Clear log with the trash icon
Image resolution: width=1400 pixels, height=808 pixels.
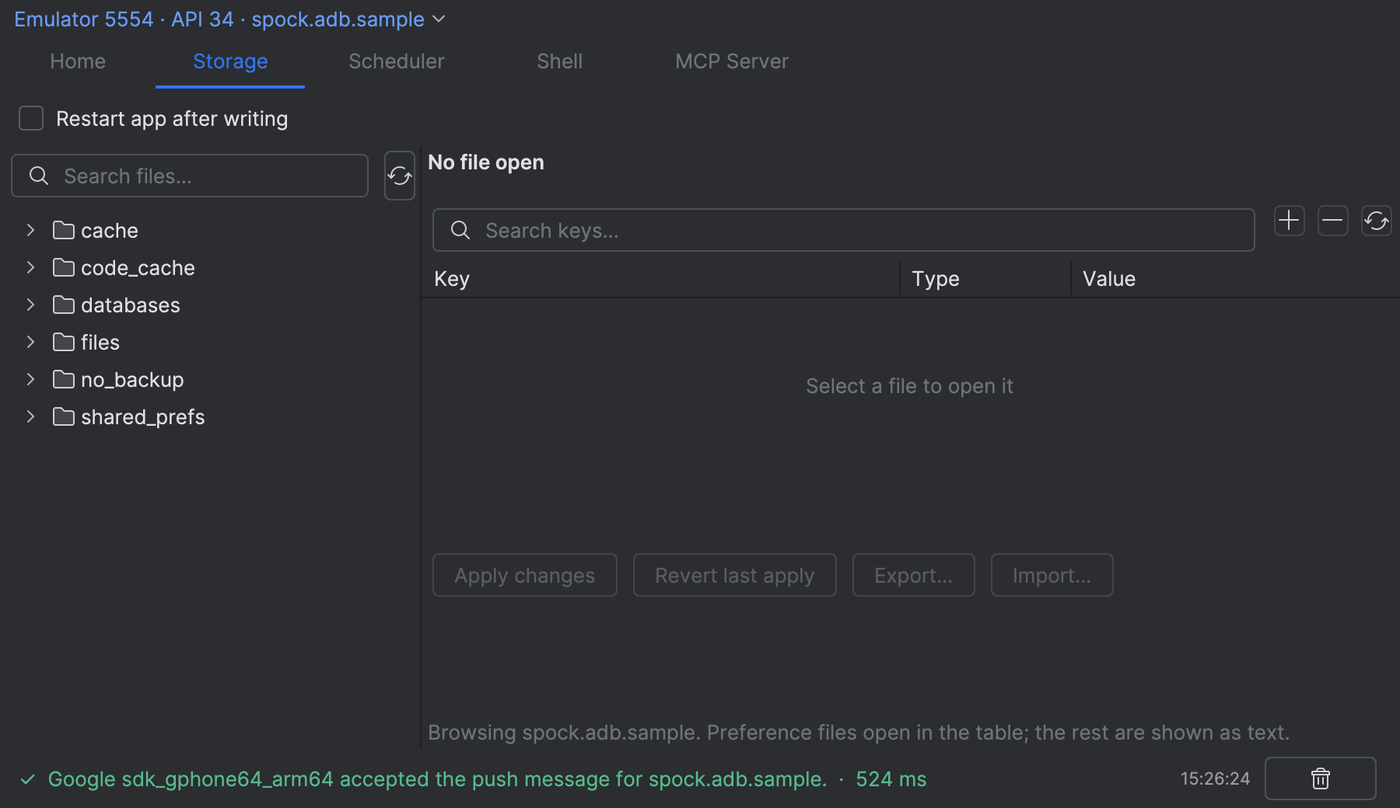1320,778
